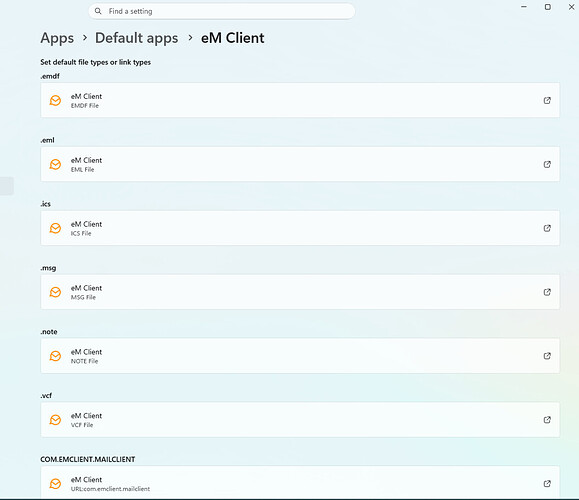This screenshot has height=500, width=579.
Task: Click the .msg extension heading
Action: 48,268
